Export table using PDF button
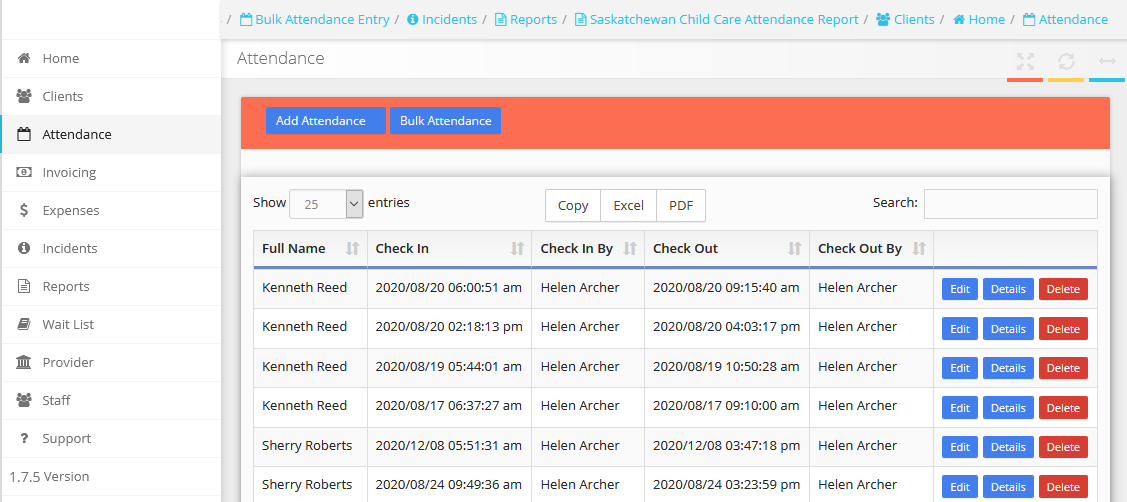 pos(681,205)
